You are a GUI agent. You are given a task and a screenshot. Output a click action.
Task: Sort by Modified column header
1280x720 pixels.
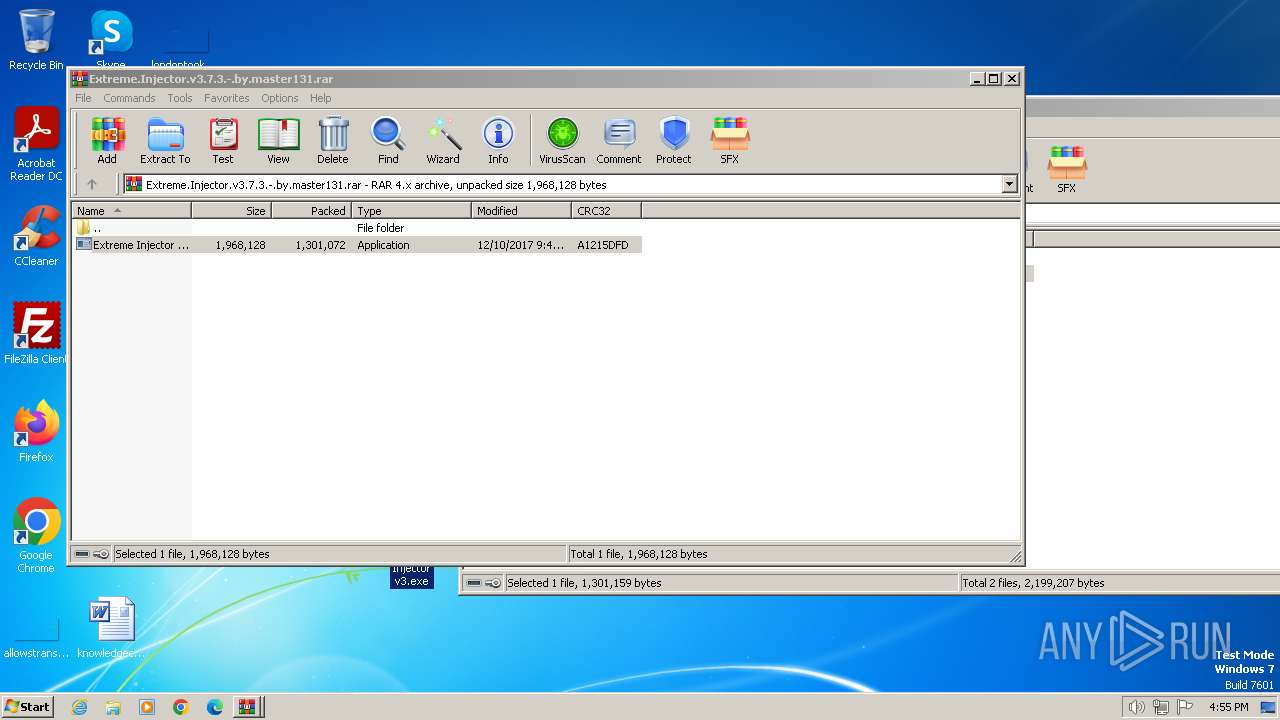[521, 210]
